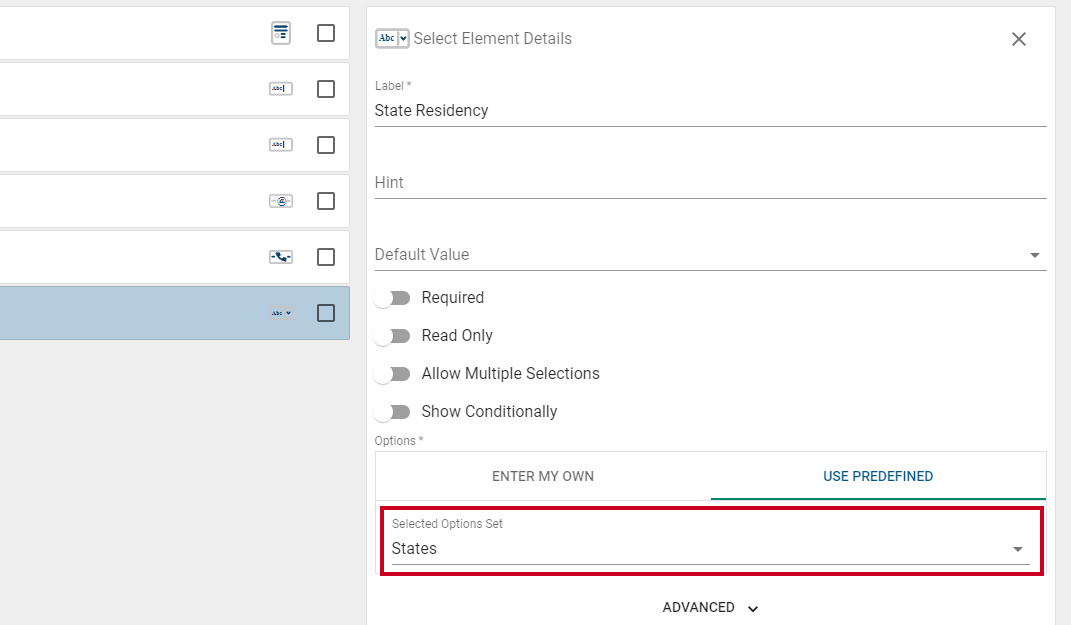Tick the checkbox in the phone element row
Screen dimensions: 1071x625
pyautogui.click(x=326, y=257)
